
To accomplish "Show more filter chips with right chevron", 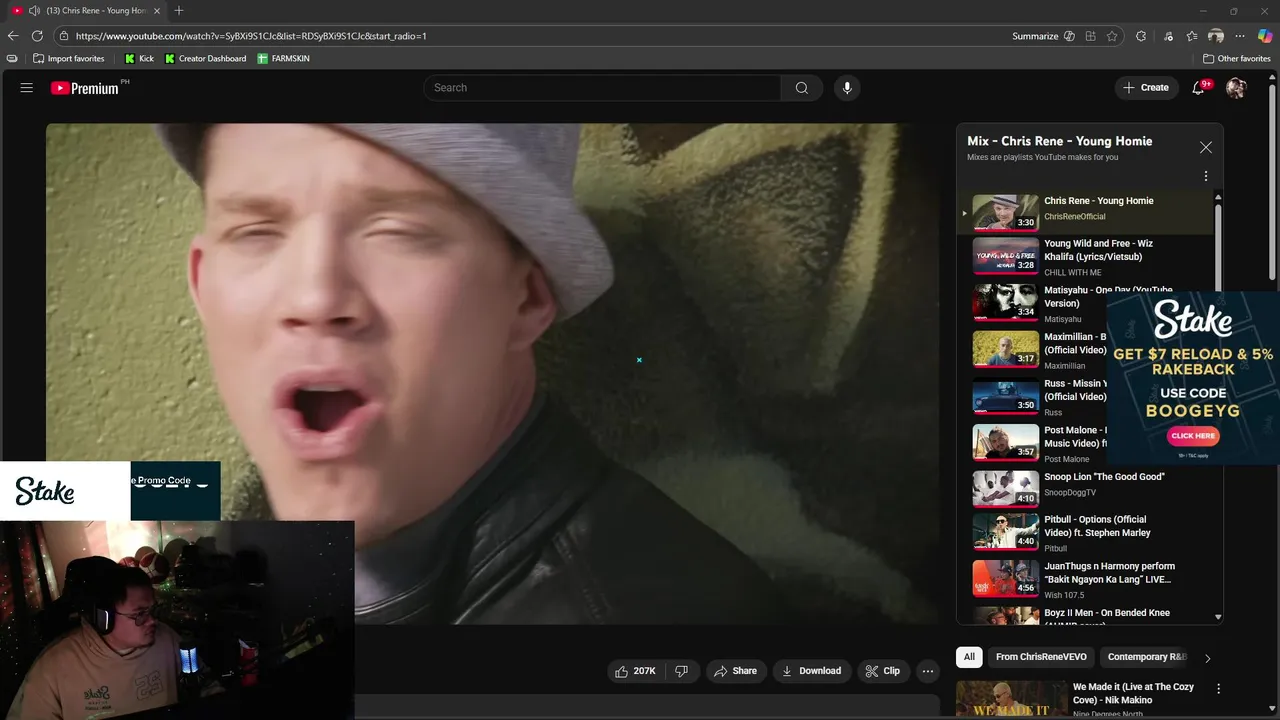I will point(1207,658).
